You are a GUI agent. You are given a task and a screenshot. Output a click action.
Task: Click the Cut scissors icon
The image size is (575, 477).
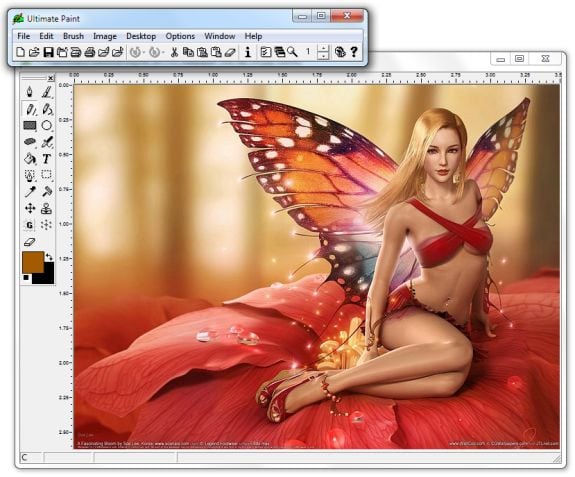(x=174, y=52)
